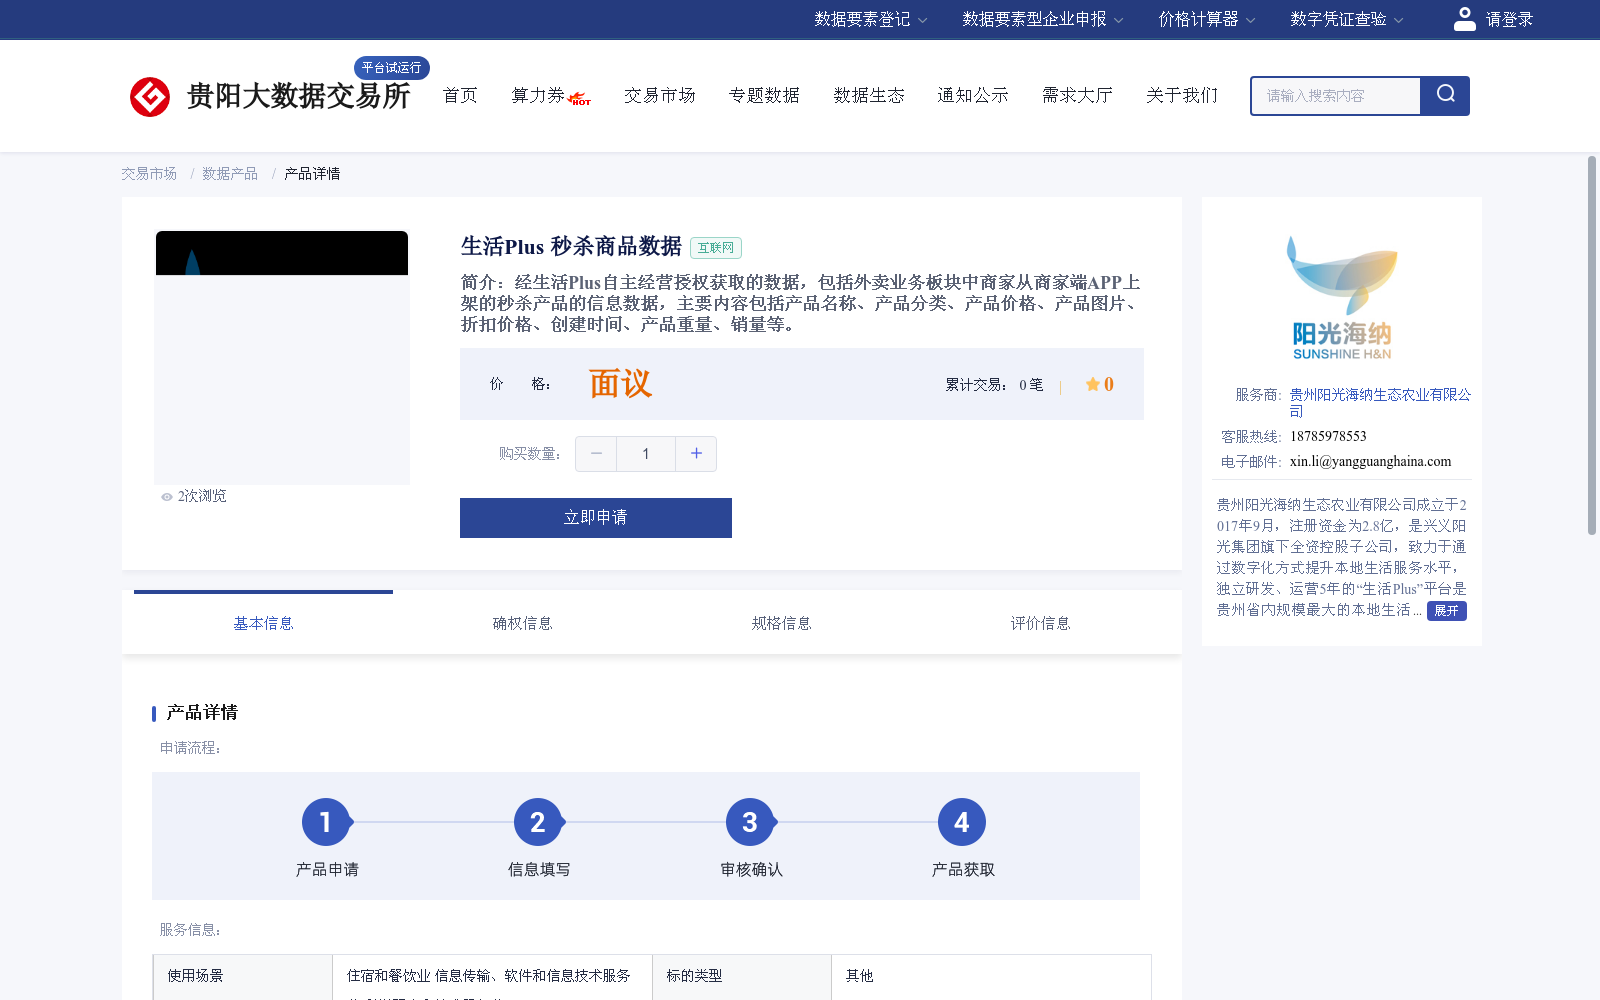
Task: Go to 首页 in navigation
Action: [460, 96]
